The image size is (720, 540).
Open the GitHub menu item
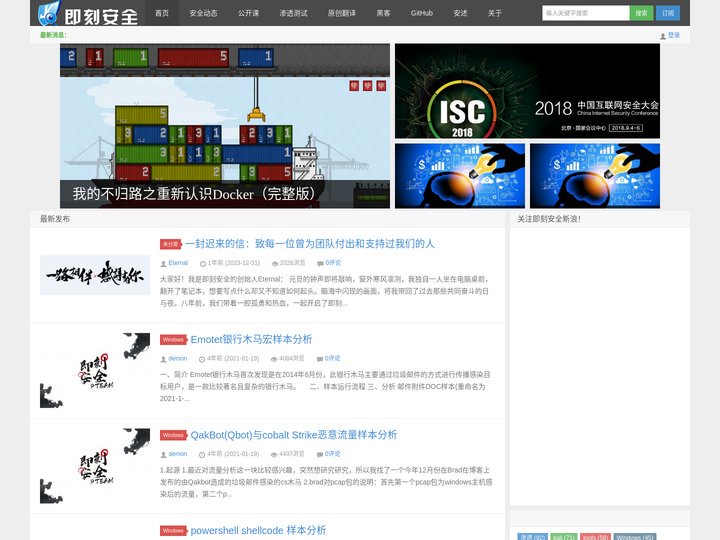pos(422,13)
